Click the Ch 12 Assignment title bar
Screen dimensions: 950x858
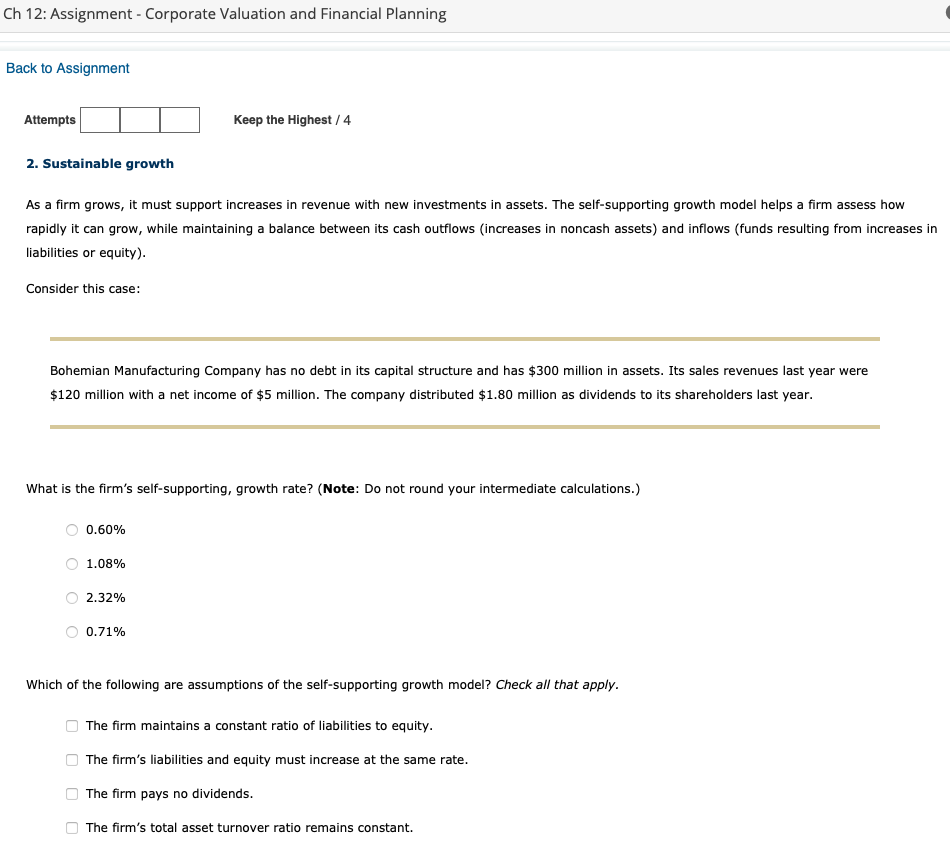pos(223,13)
